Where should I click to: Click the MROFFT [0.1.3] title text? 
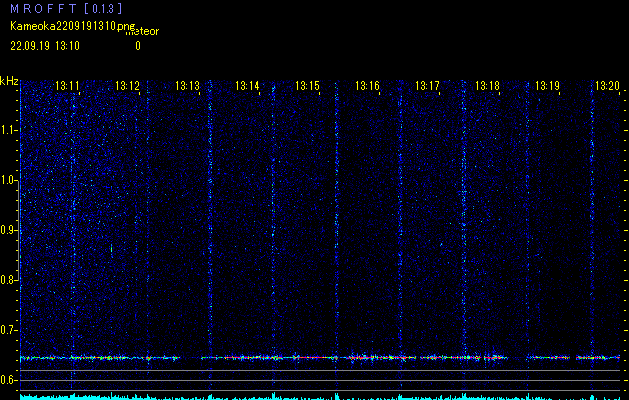[66, 8]
